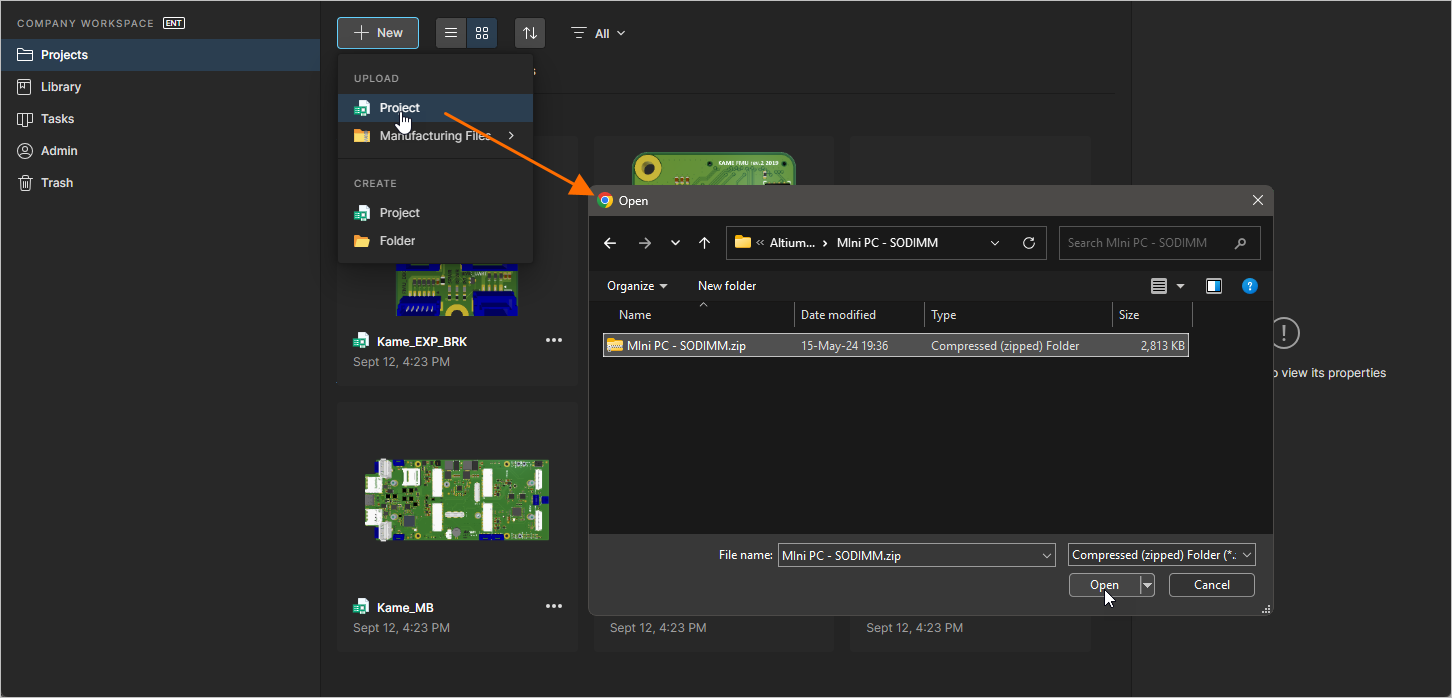This screenshot has height=698, width=1452.
Task: Open the All filter dropdown
Action: click(x=599, y=33)
